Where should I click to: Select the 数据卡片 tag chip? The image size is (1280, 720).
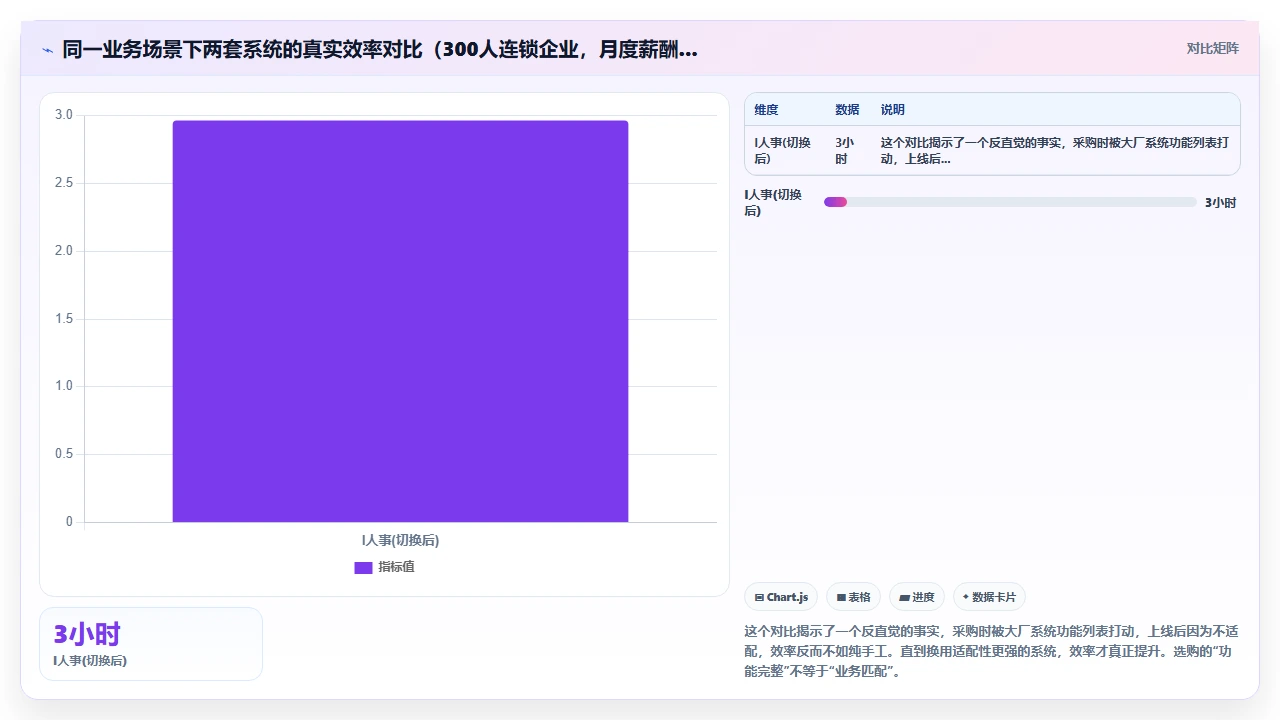click(x=989, y=597)
